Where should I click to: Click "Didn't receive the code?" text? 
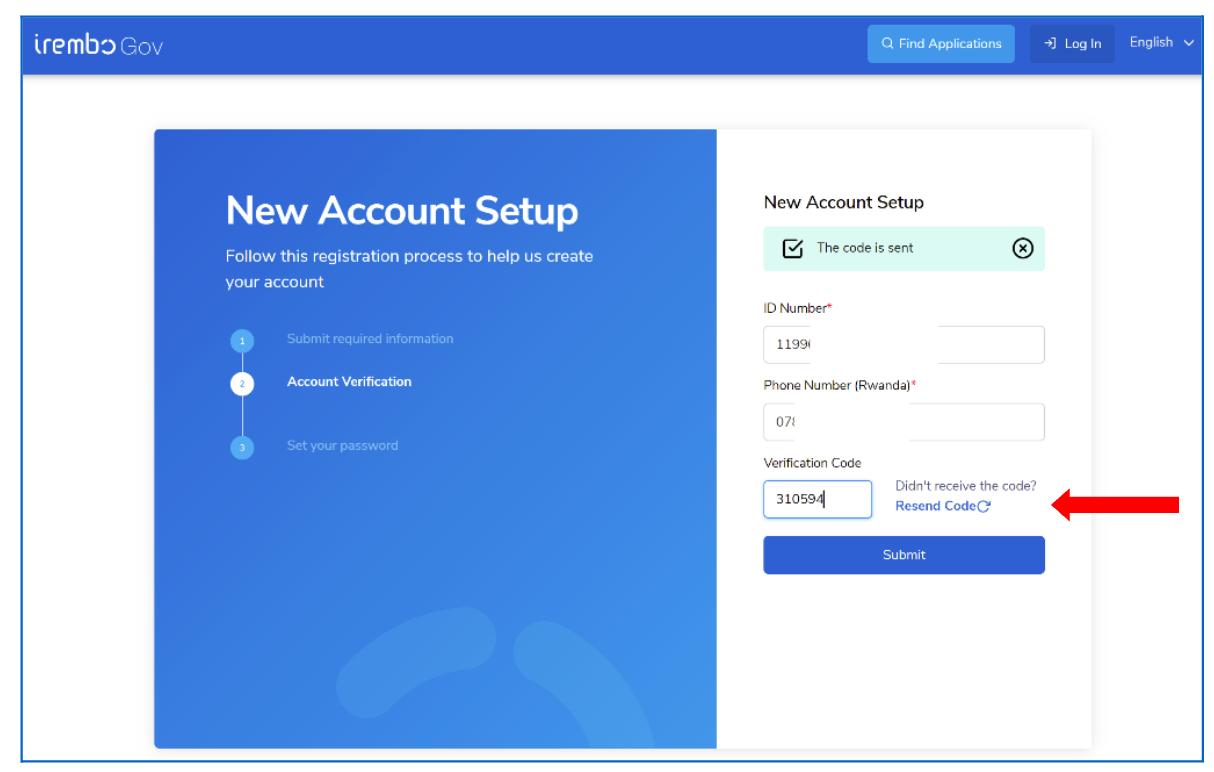(x=966, y=486)
